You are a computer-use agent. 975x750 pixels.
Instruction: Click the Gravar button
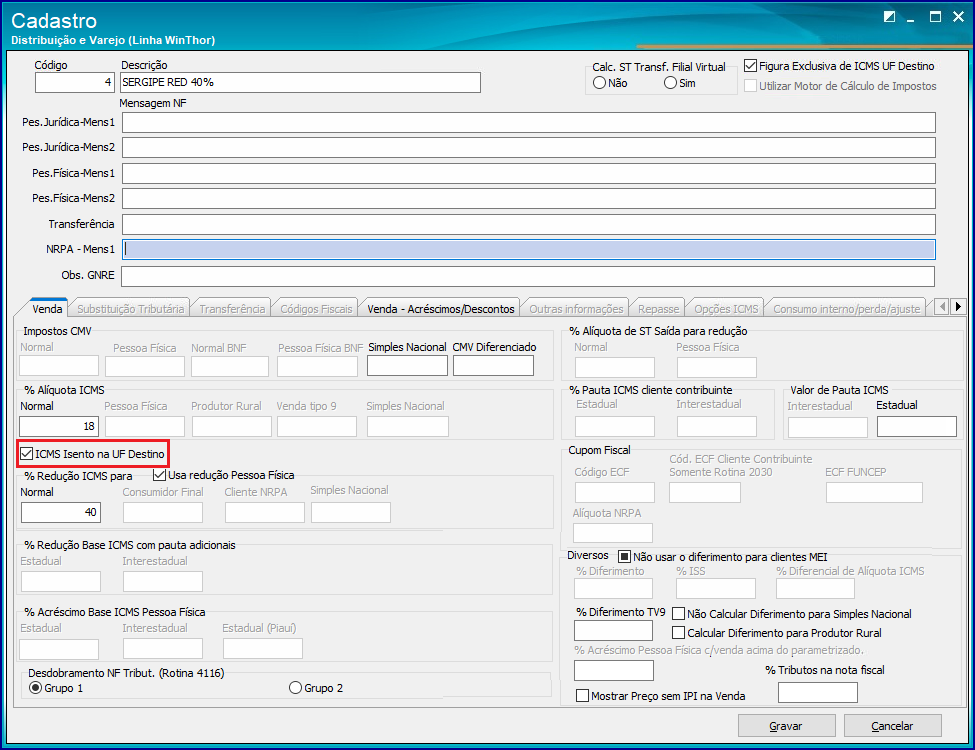(x=786, y=726)
